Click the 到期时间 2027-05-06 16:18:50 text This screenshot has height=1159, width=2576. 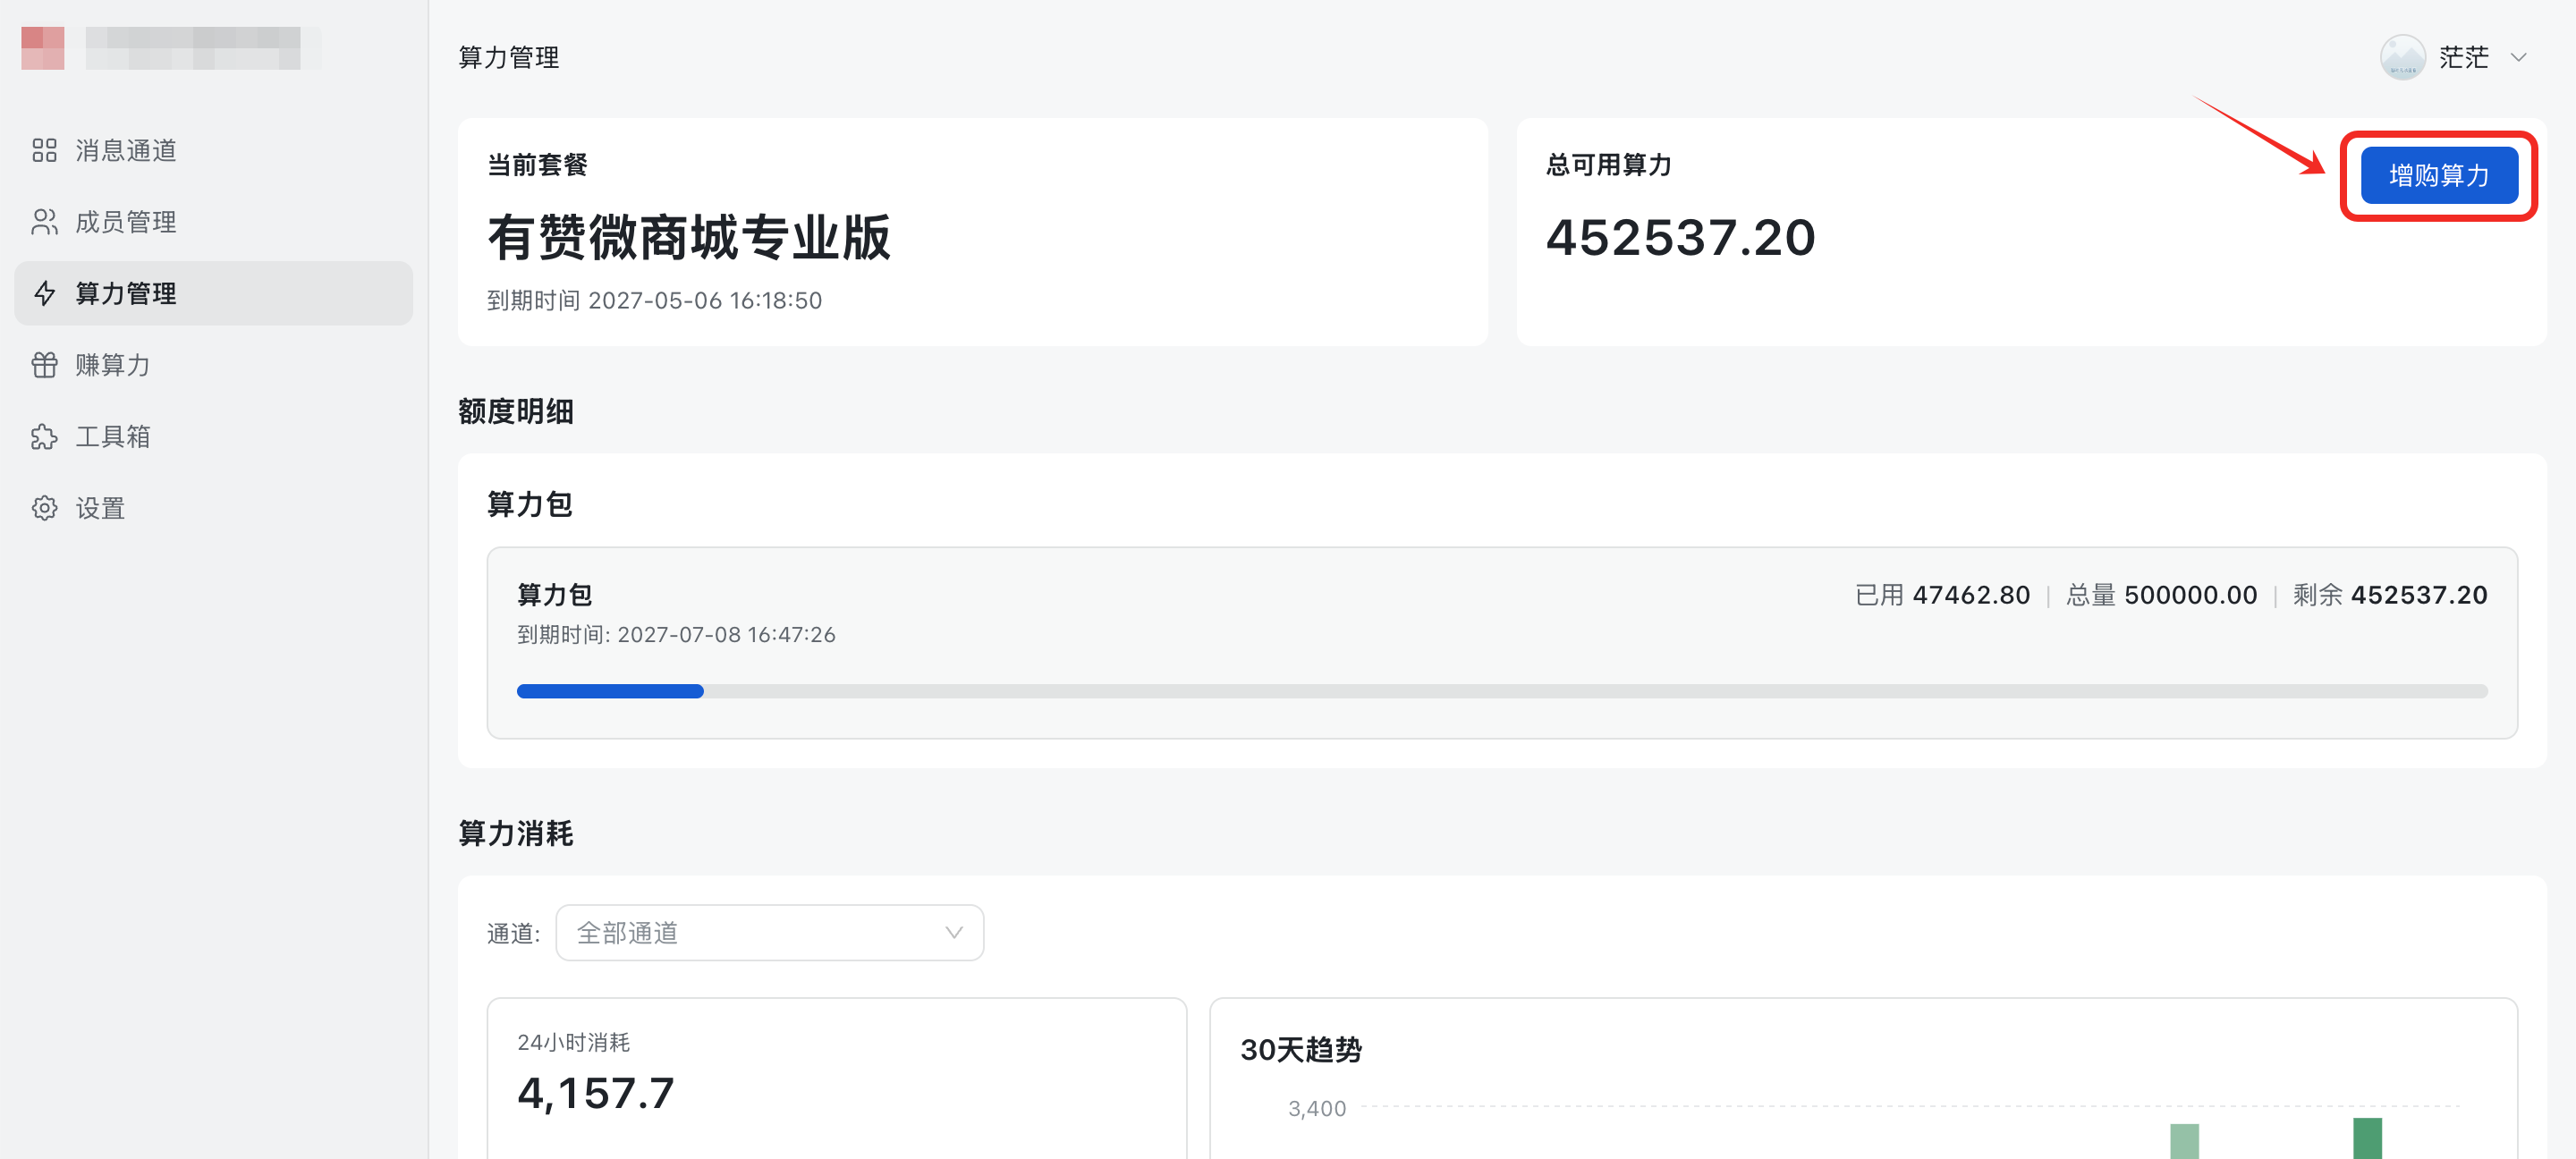(x=654, y=301)
